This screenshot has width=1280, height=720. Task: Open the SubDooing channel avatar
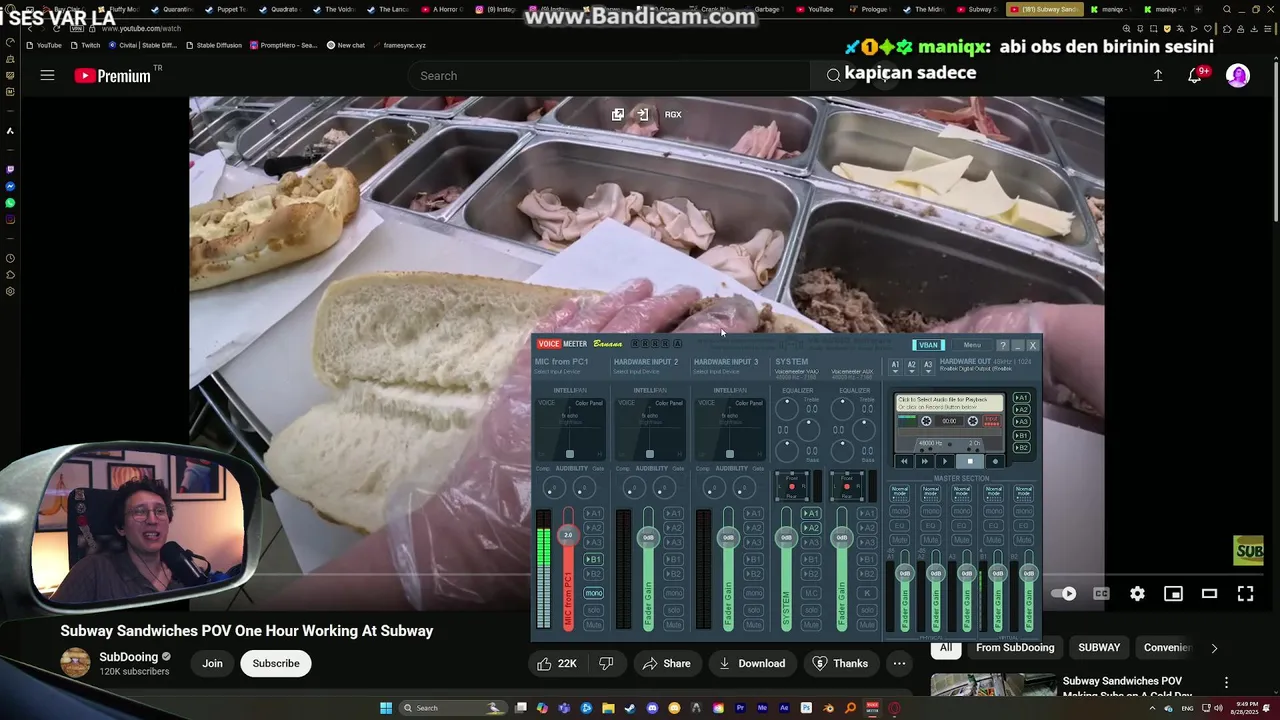(x=75, y=662)
